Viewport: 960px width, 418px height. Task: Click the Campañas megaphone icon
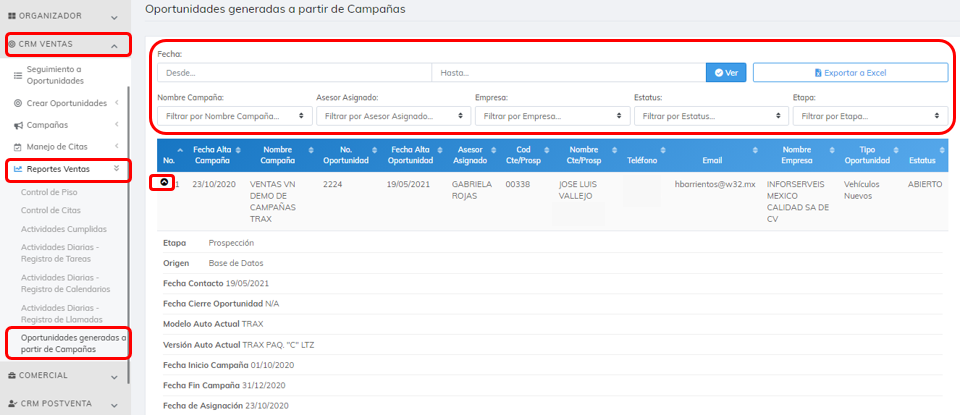tap(18, 125)
